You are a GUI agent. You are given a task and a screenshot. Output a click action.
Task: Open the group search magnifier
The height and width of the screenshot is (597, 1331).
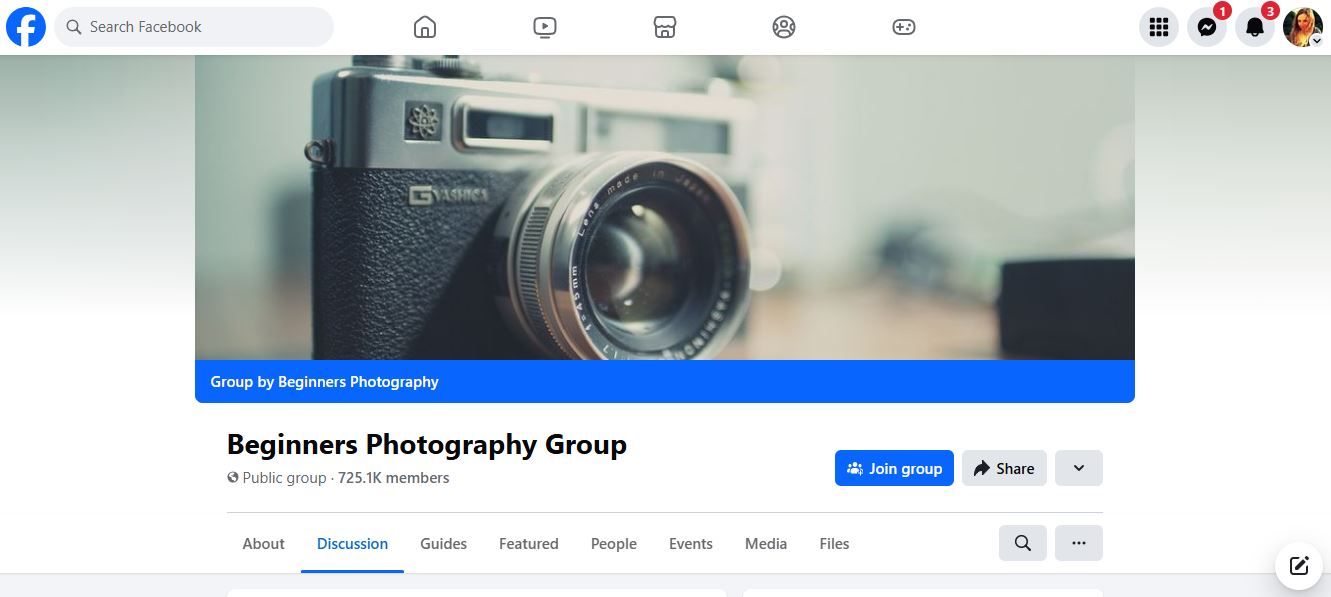point(1022,543)
